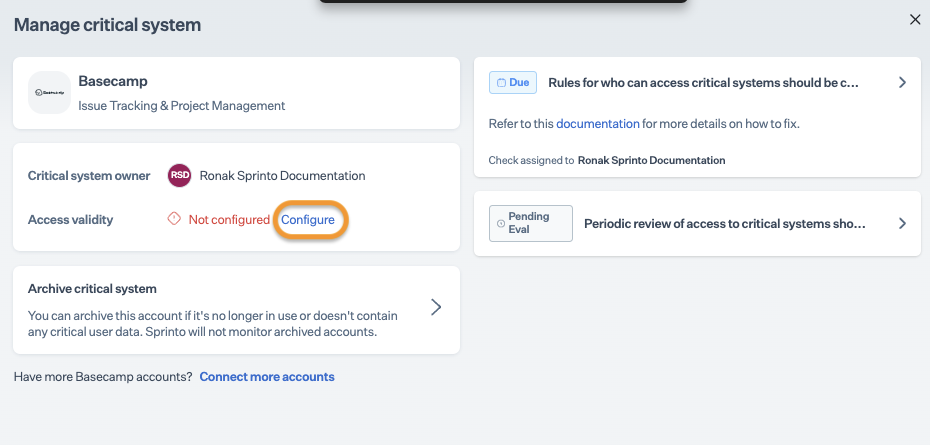
Task: Click the Basecamp system title
Action: [x=113, y=81]
